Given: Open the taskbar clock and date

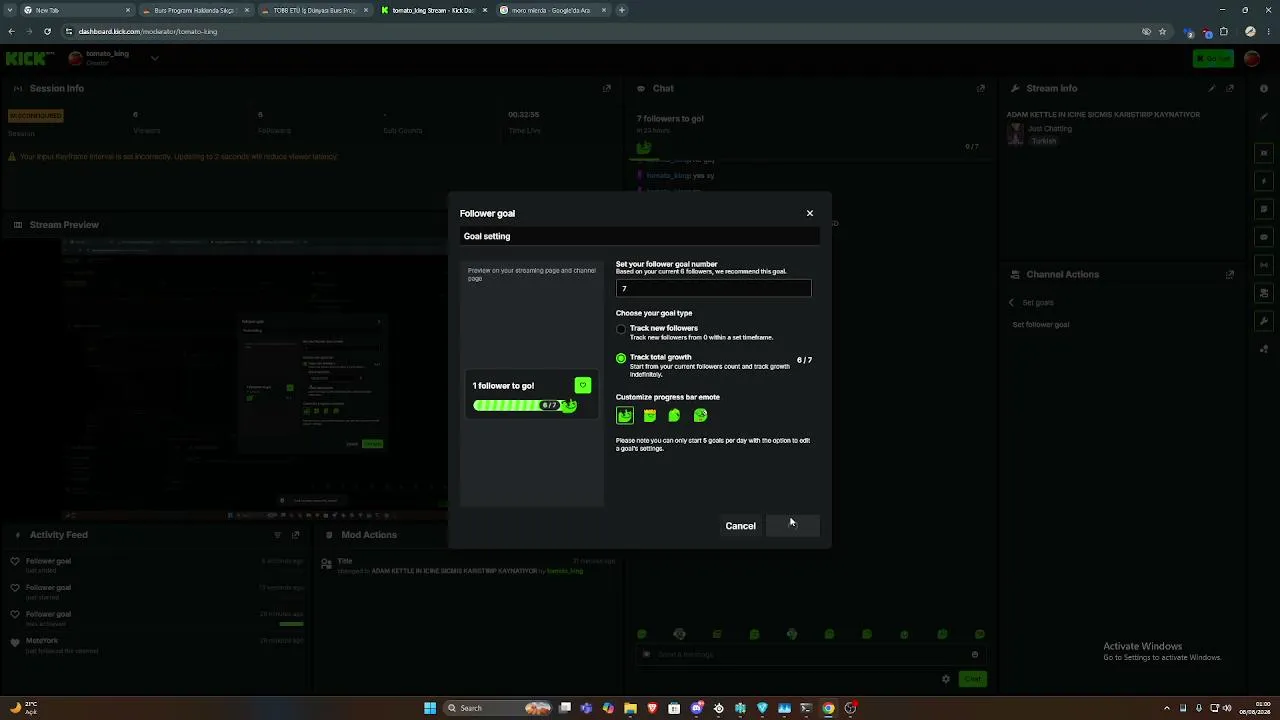Looking at the screenshot, I should coord(1255,708).
